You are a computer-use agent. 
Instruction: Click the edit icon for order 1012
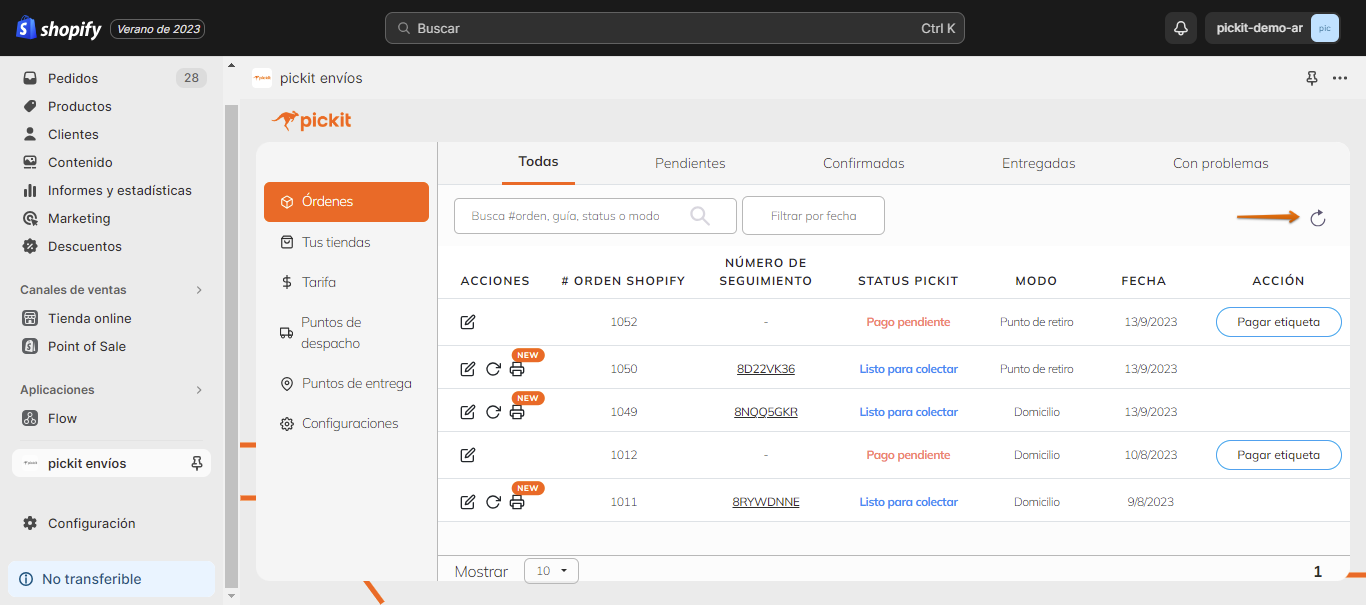click(468, 455)
